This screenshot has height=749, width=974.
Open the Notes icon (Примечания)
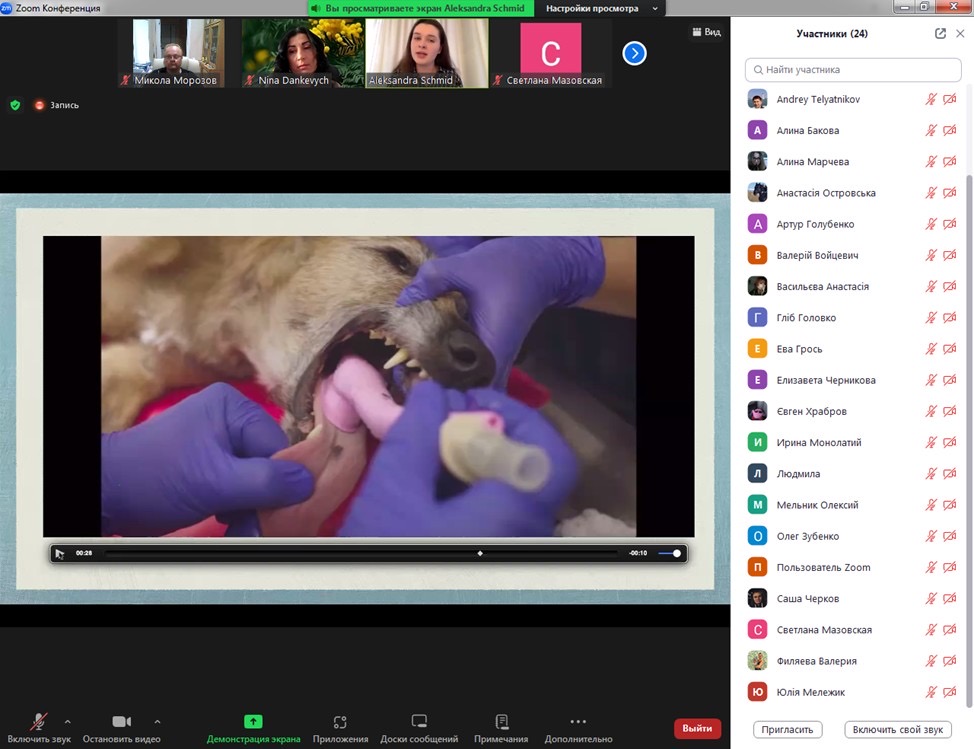[501, 722]
